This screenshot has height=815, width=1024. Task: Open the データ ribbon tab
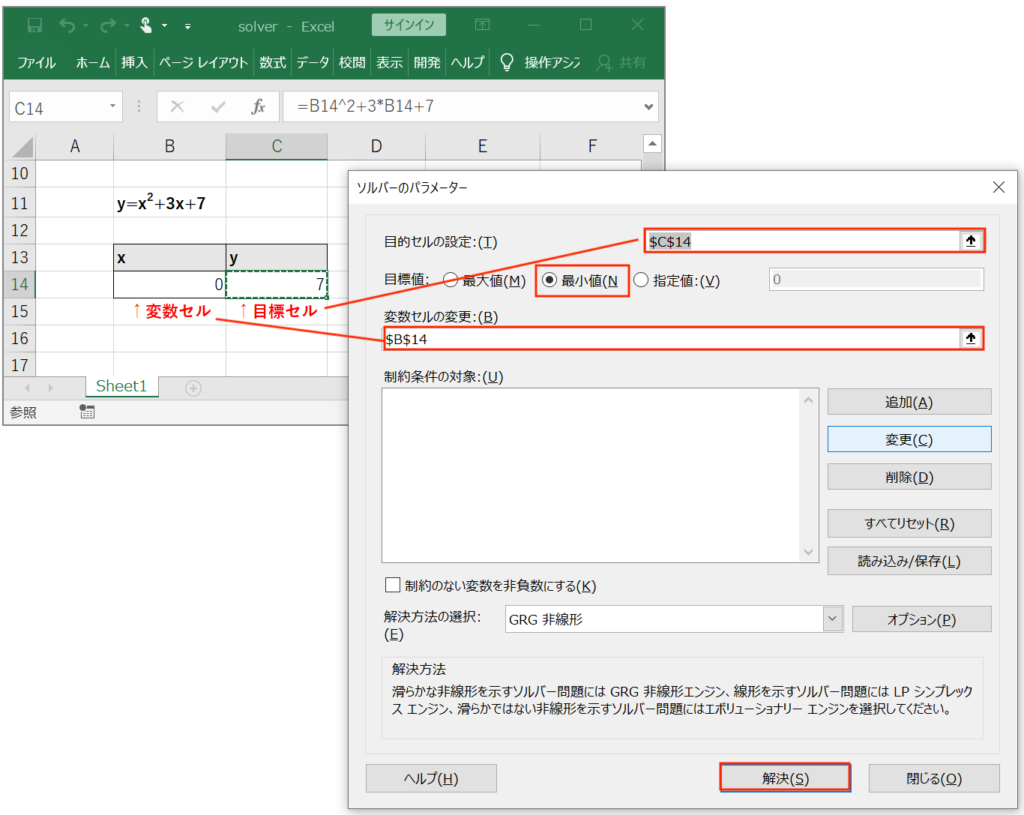coord(312,62)
